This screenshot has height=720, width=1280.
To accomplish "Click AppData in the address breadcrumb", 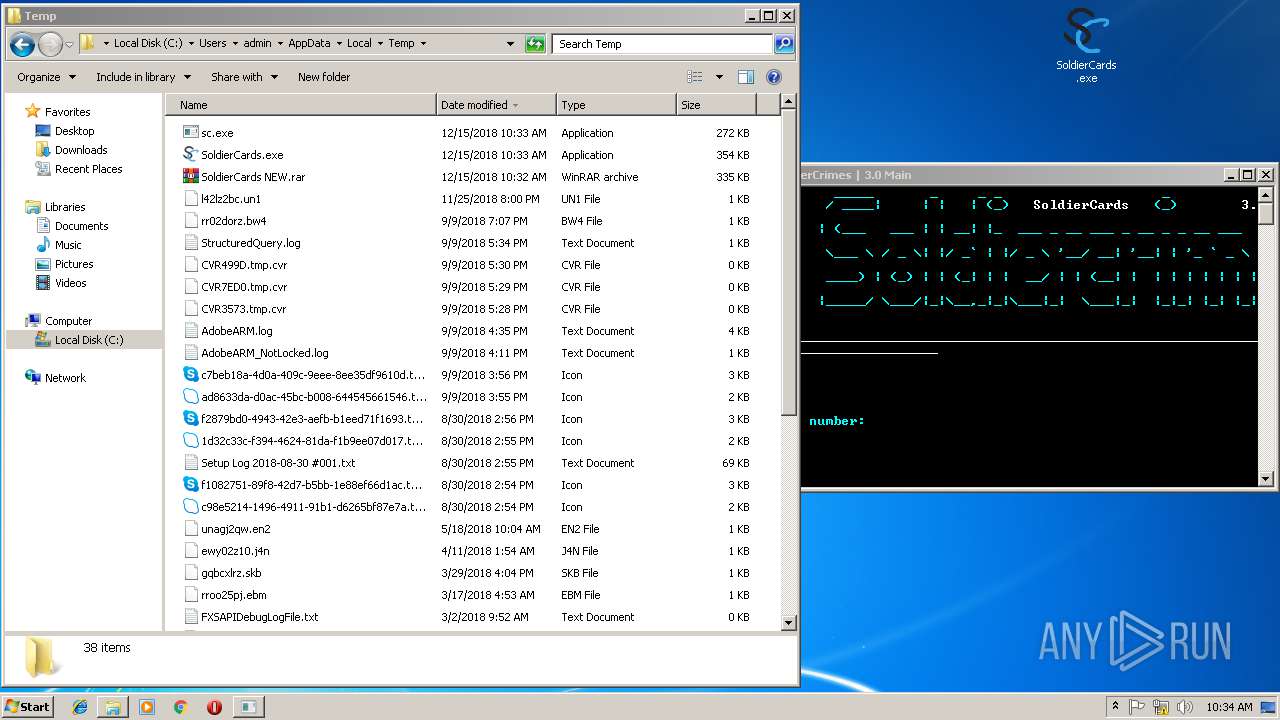I will tap(309, 44).
